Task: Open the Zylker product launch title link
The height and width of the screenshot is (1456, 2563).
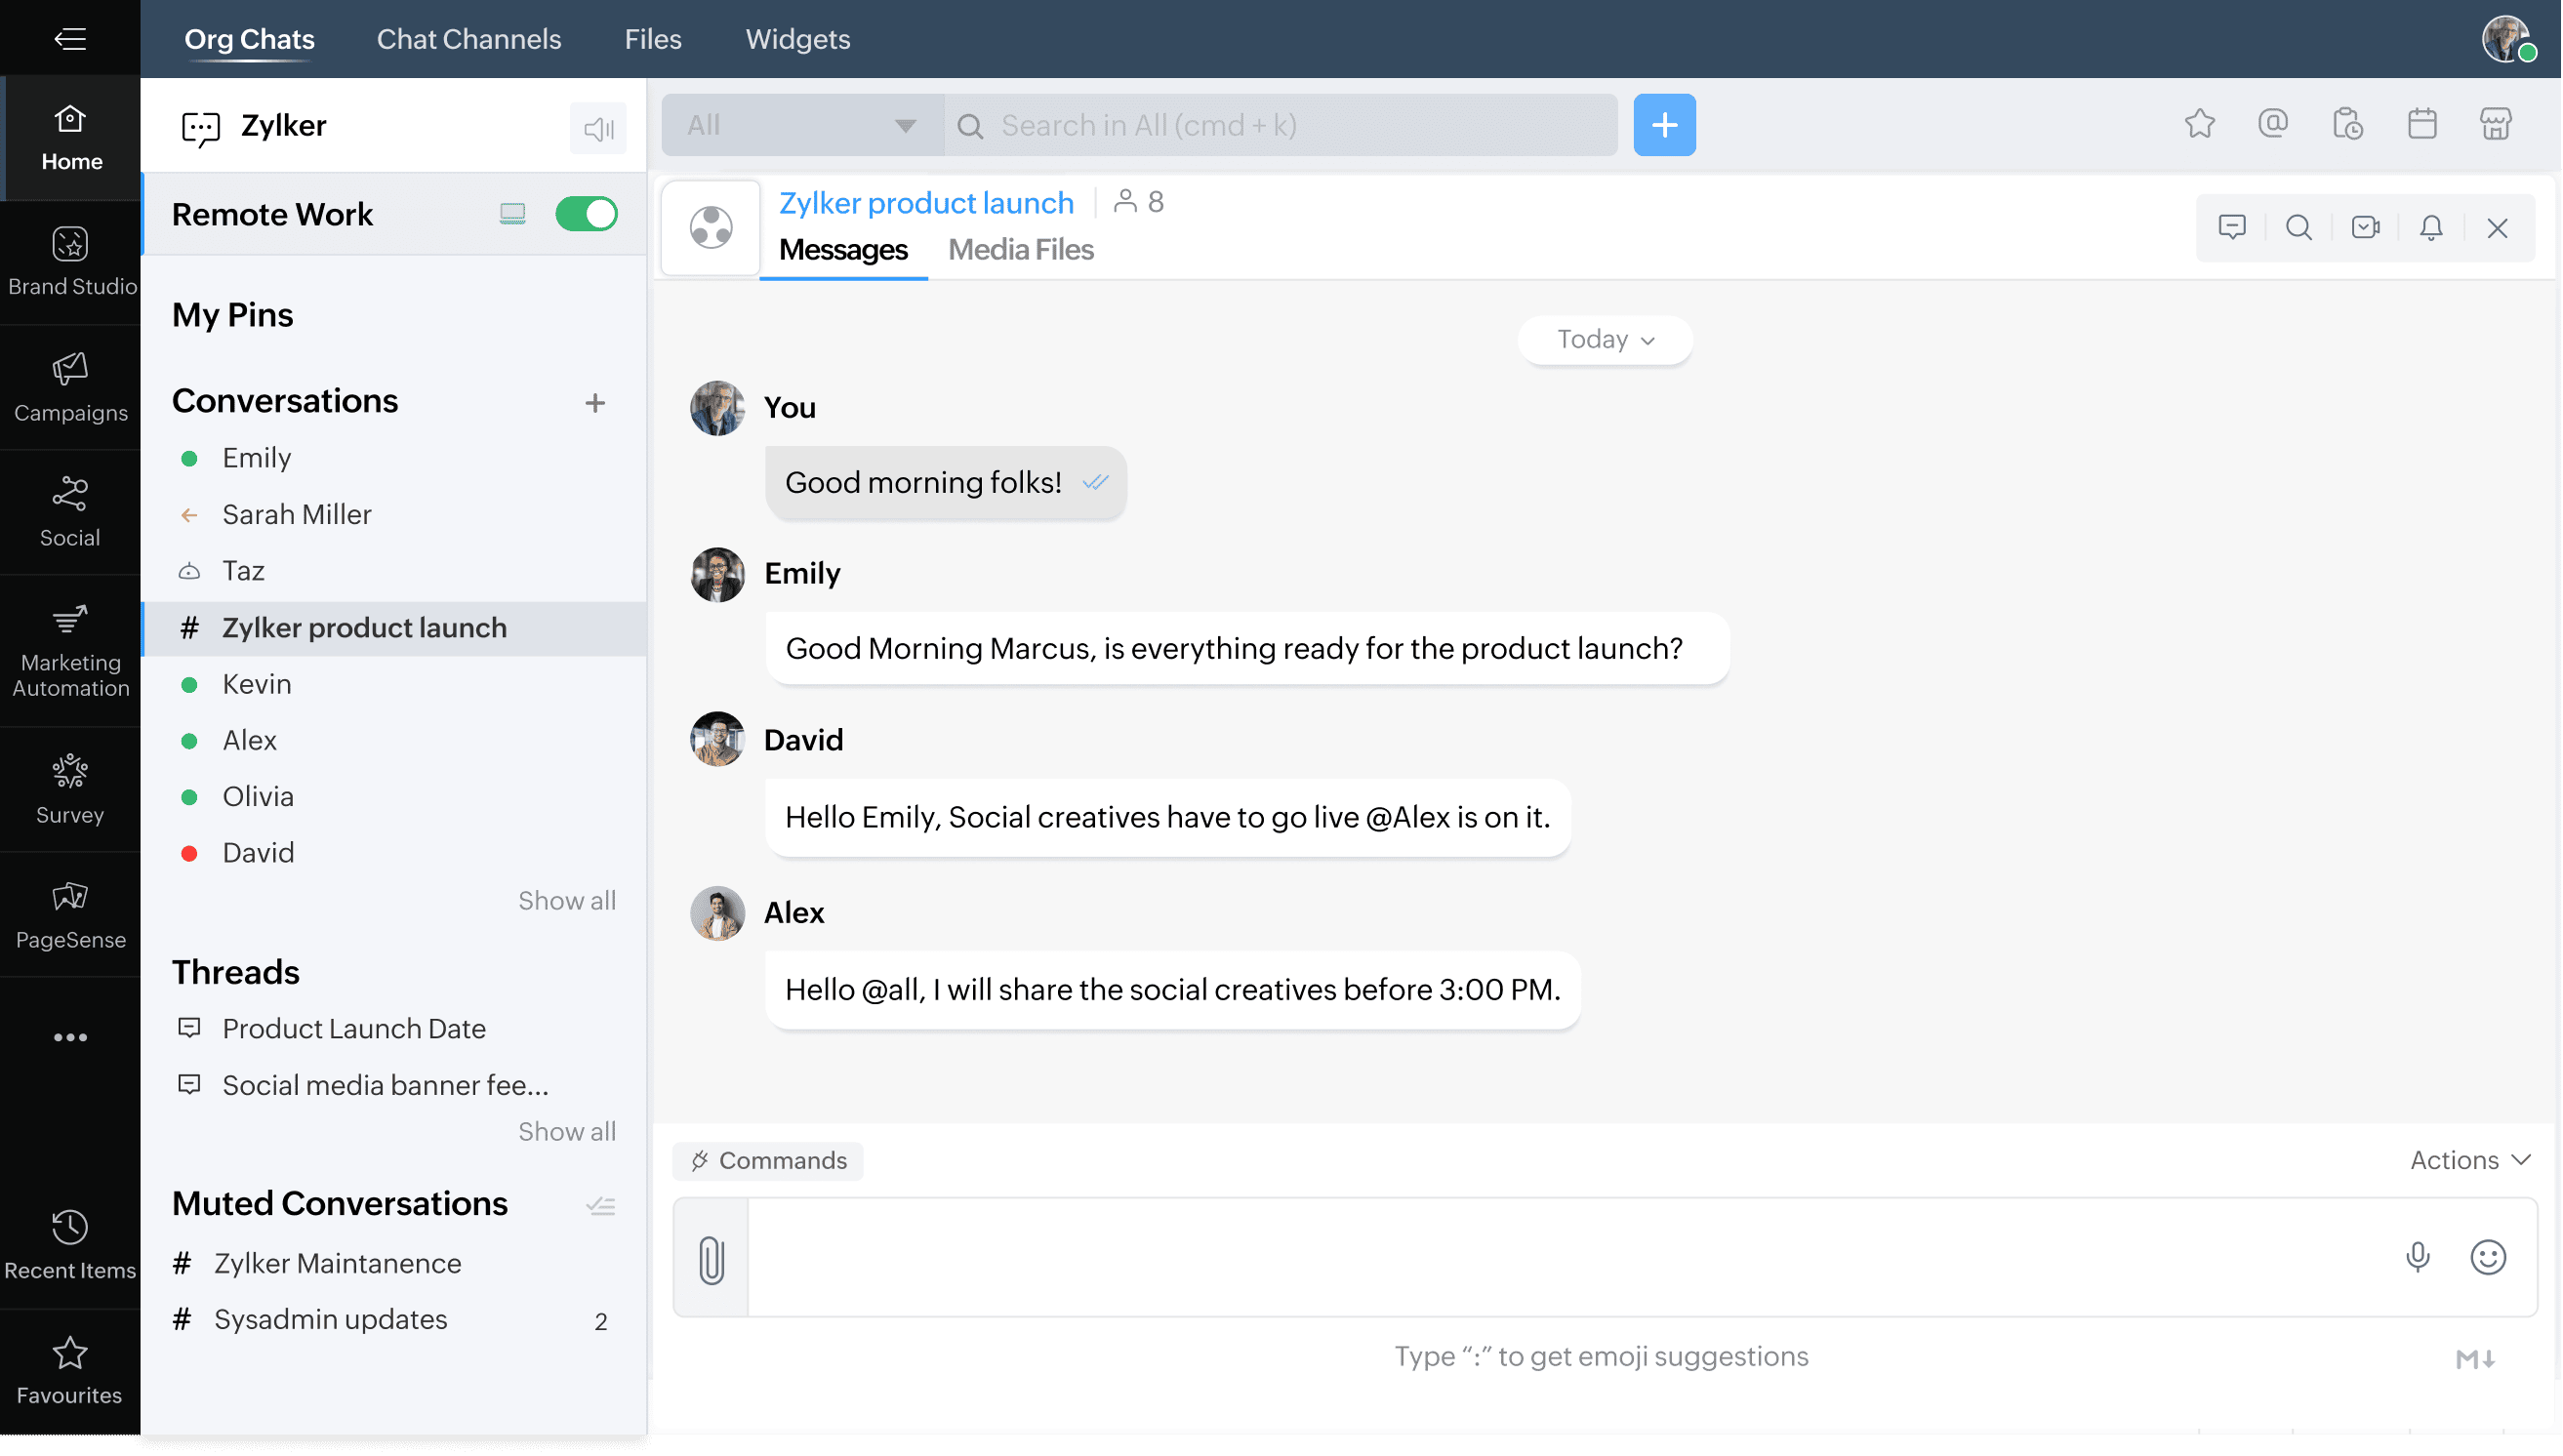Action: 926,203
